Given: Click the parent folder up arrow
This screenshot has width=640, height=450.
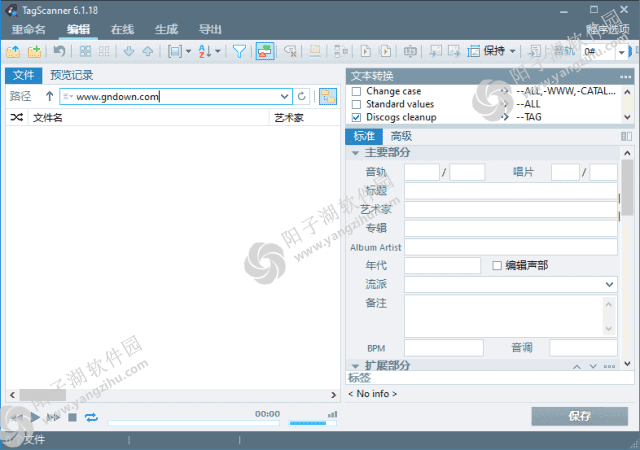Looking at the screenshot, I should tap(49, 96).
